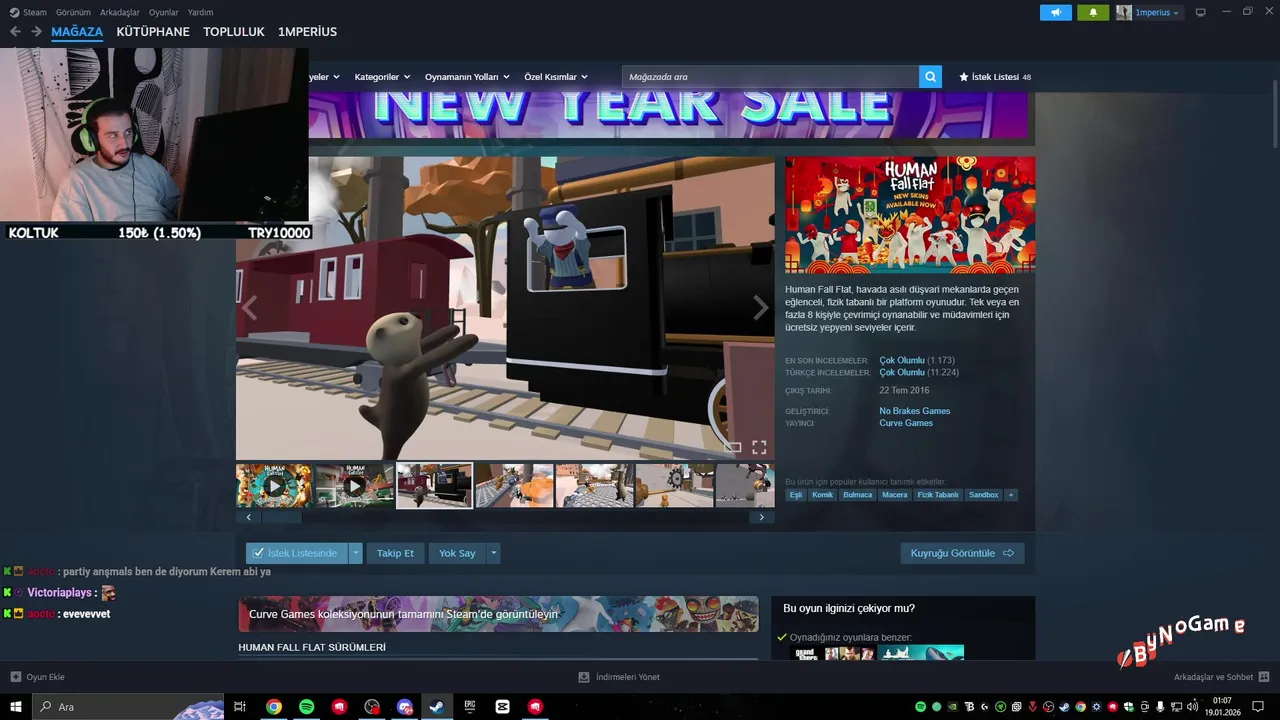Click the Mağazada ara search field

point(770,77)
